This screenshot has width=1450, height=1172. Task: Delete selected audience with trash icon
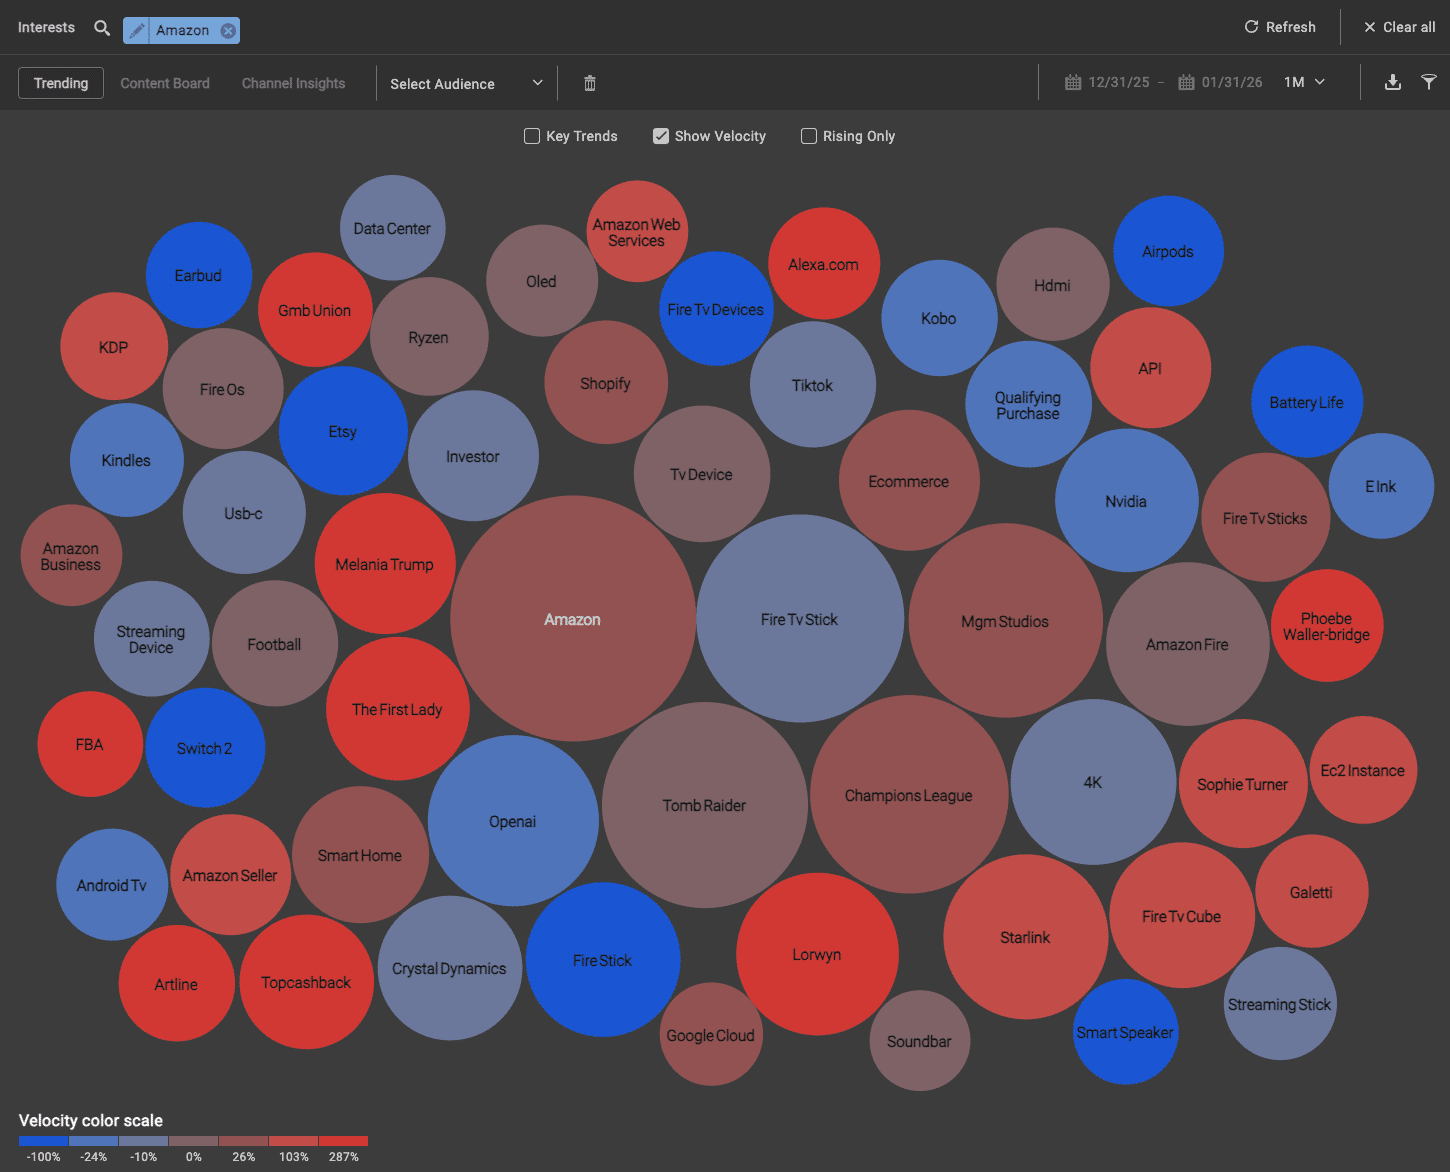590,83
